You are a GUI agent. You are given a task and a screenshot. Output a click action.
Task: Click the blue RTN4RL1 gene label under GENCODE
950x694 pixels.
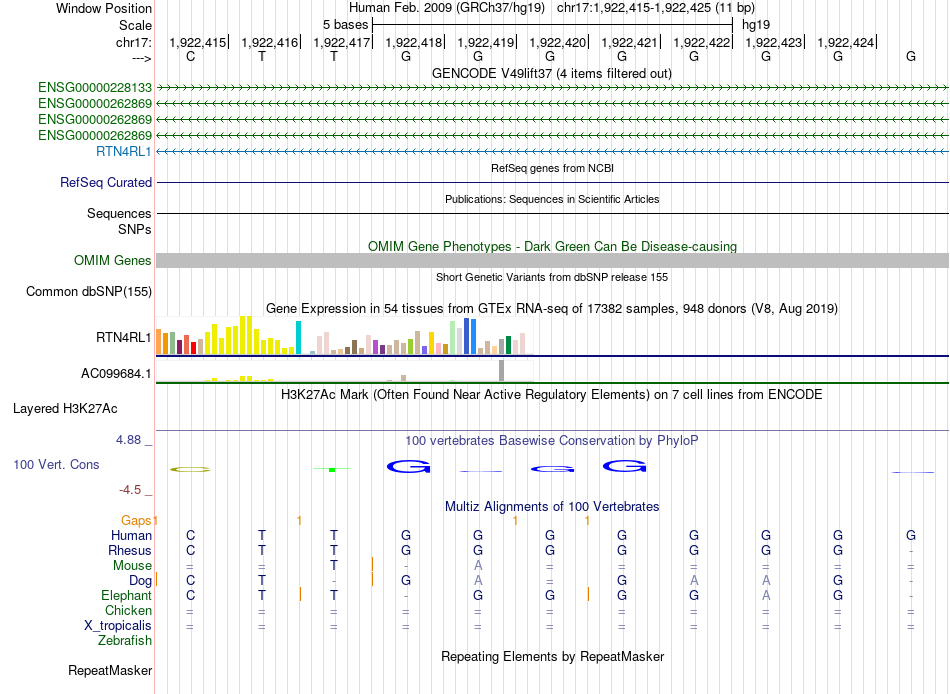[x=124, y=152]
